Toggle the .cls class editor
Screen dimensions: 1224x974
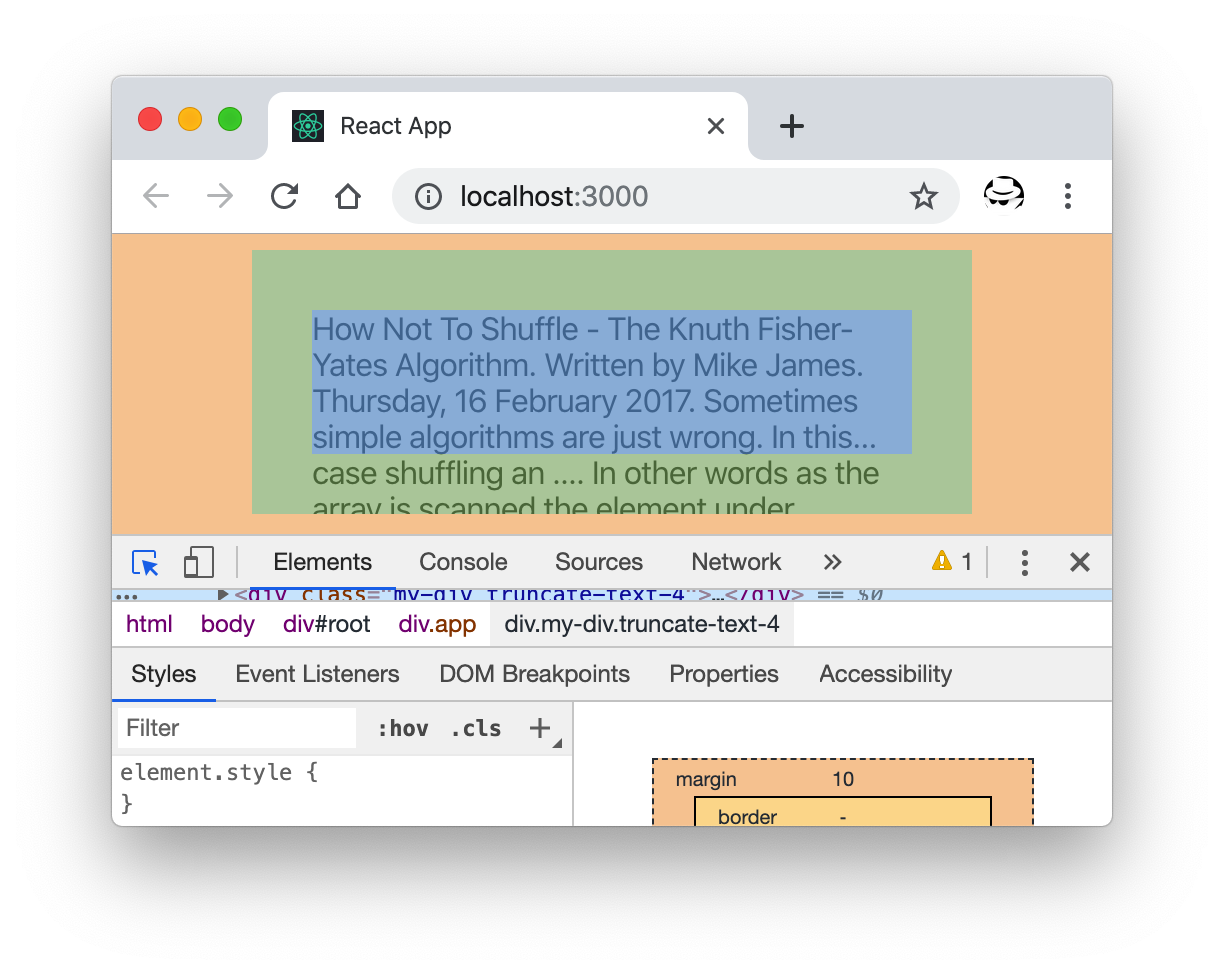(475, 728)
